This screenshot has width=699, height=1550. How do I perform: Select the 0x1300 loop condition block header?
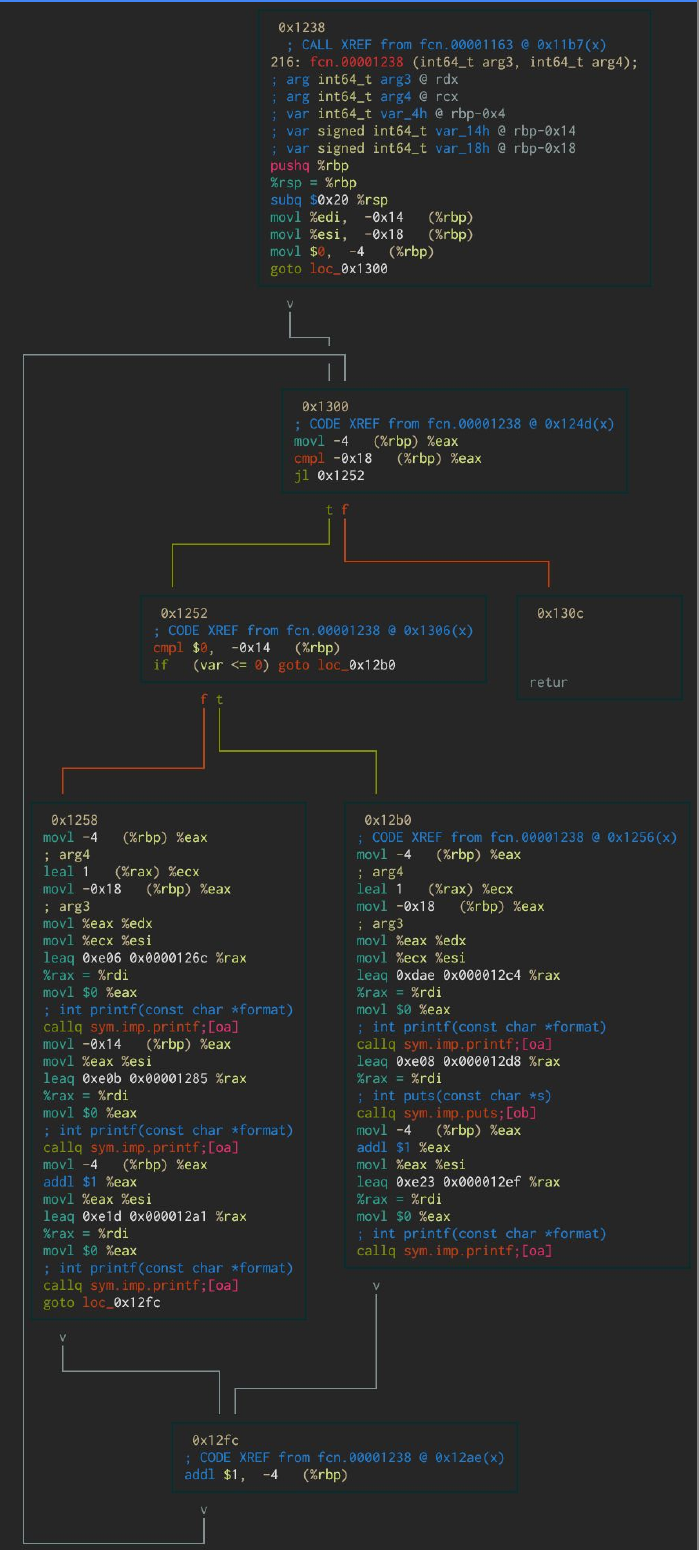[x=325, y=407]
